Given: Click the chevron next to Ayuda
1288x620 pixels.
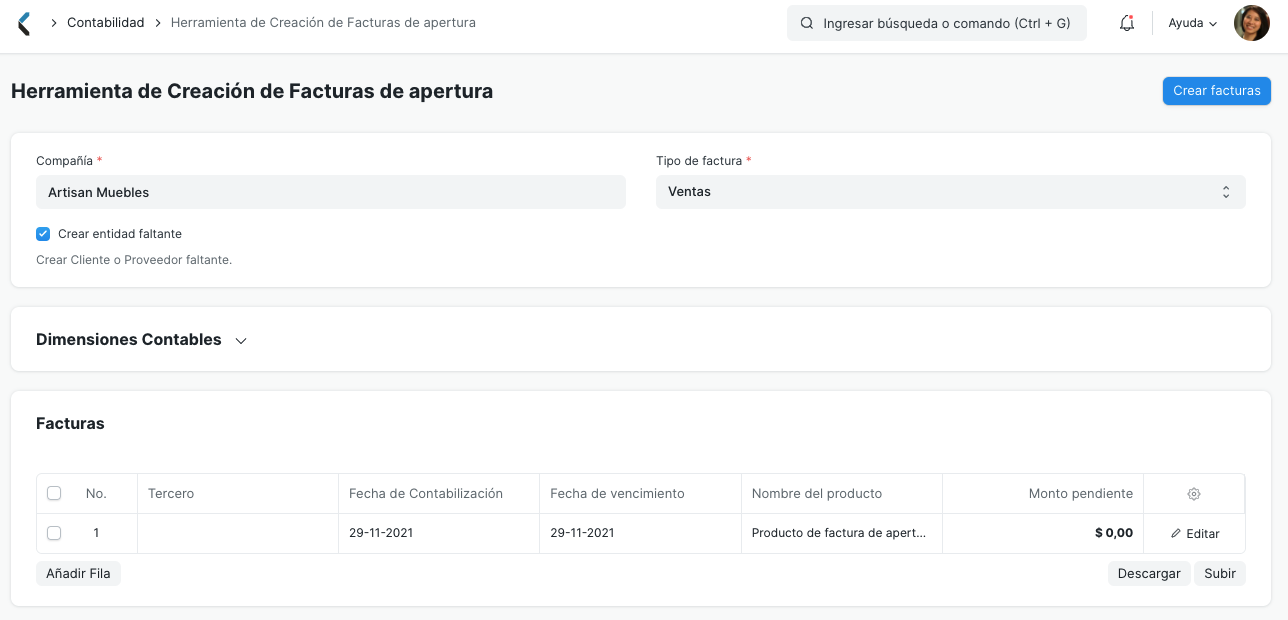Looking at the screenshot, I should [x=1210, y=23].
